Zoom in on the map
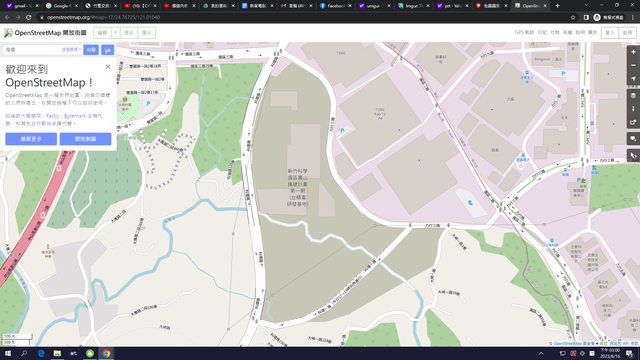640x360 pixels. tap(633, 52)
